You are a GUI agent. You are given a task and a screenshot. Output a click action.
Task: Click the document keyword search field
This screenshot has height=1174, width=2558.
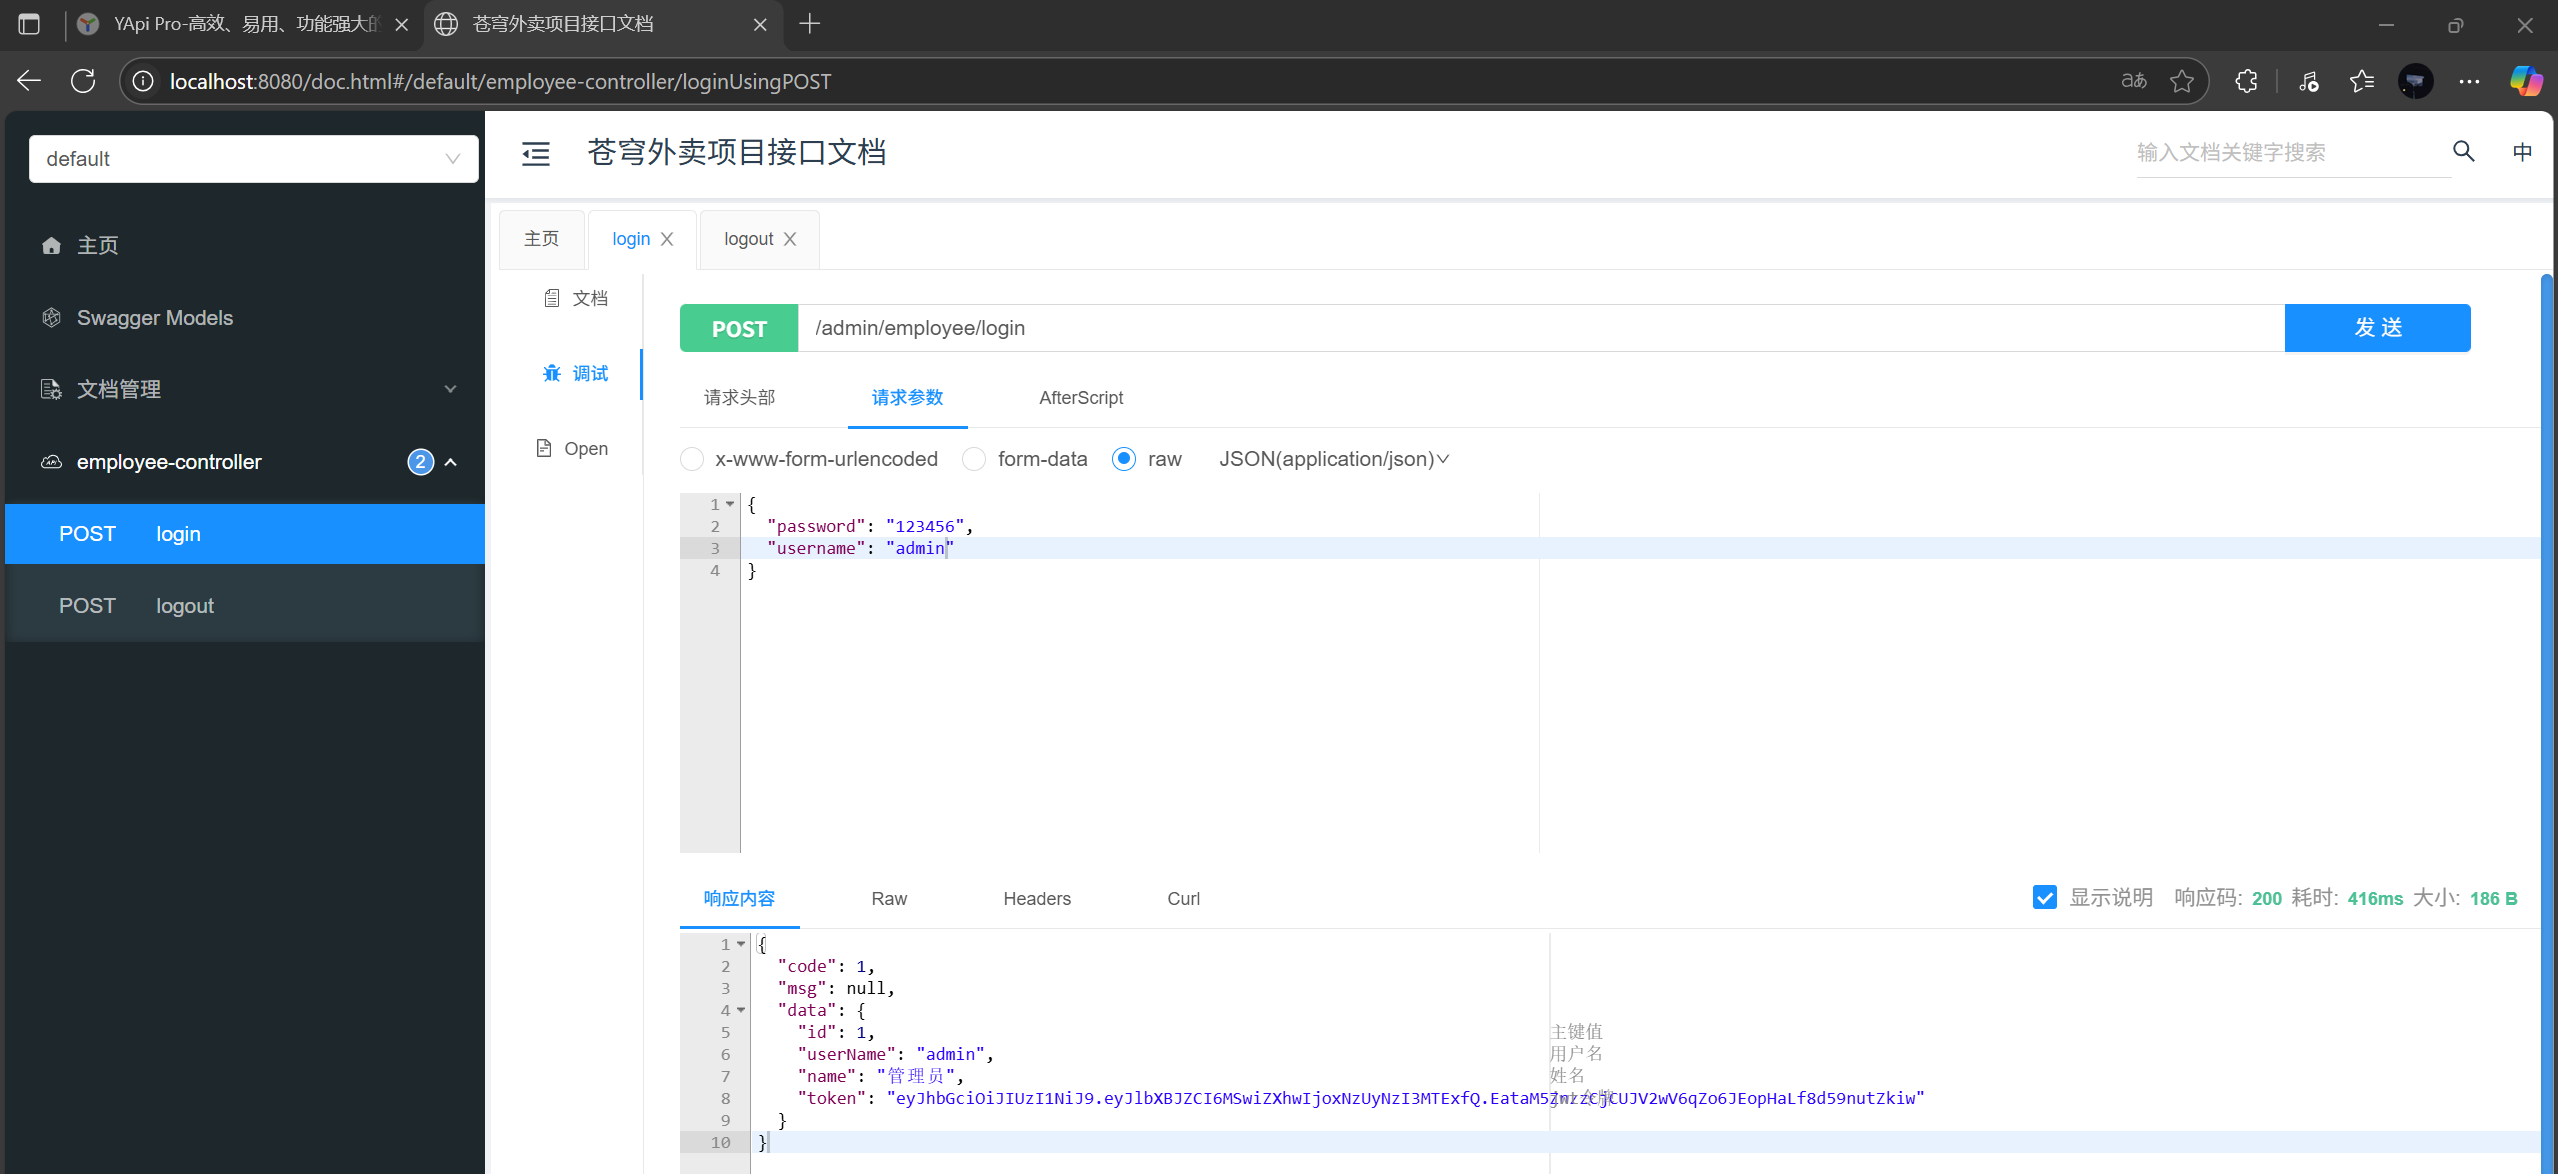click(x=2291, y=152)
